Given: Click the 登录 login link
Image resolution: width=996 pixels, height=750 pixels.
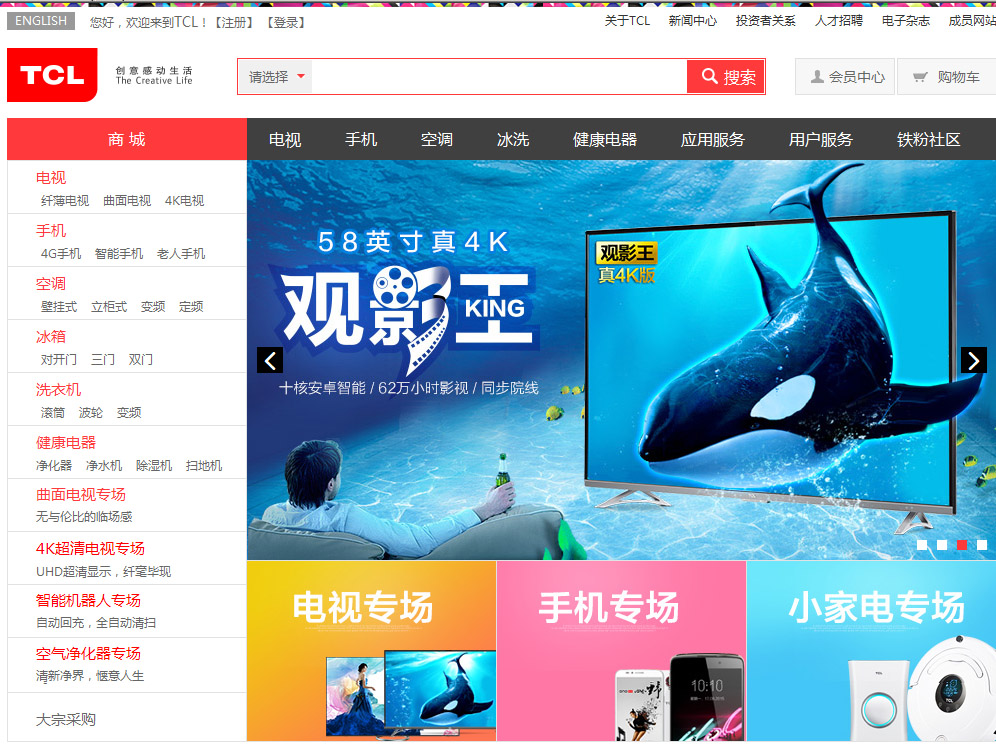Looking at the screenshot, I should coord(286,22).
